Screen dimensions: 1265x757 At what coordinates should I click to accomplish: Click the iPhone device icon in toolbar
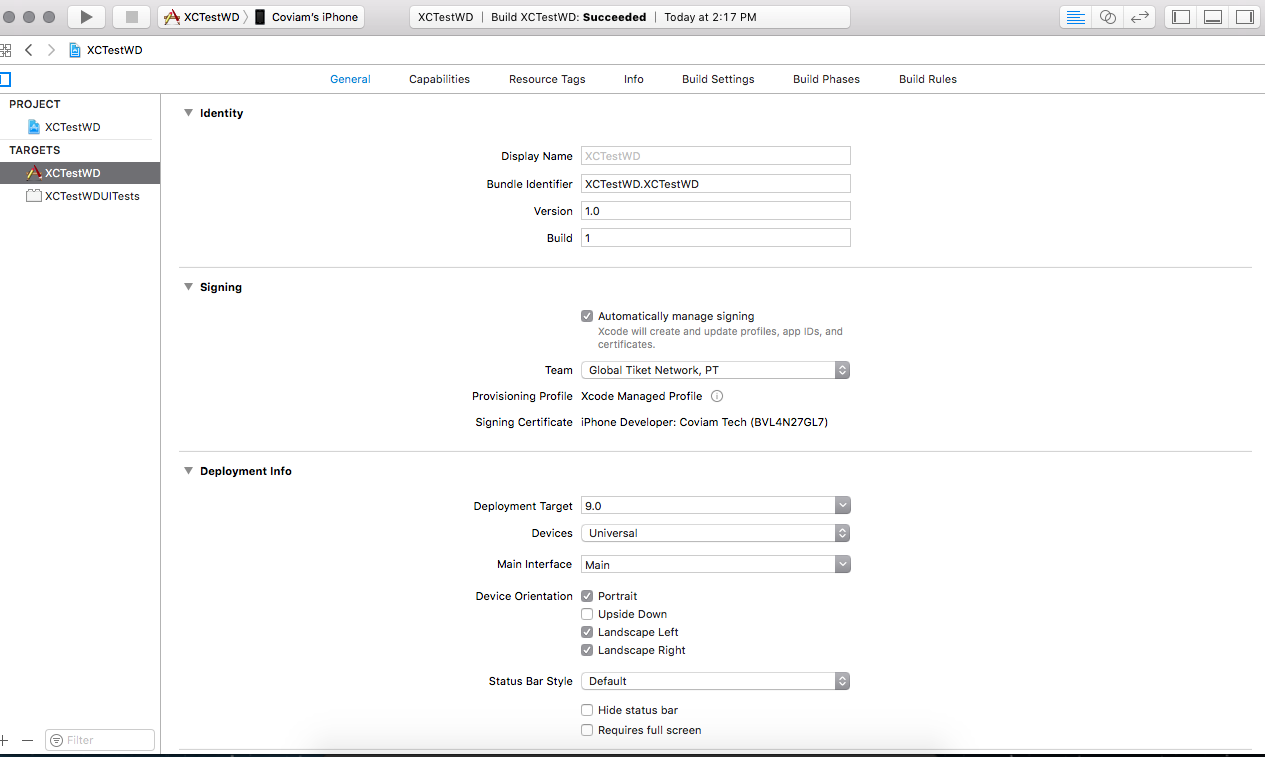[x=260, y=17]
